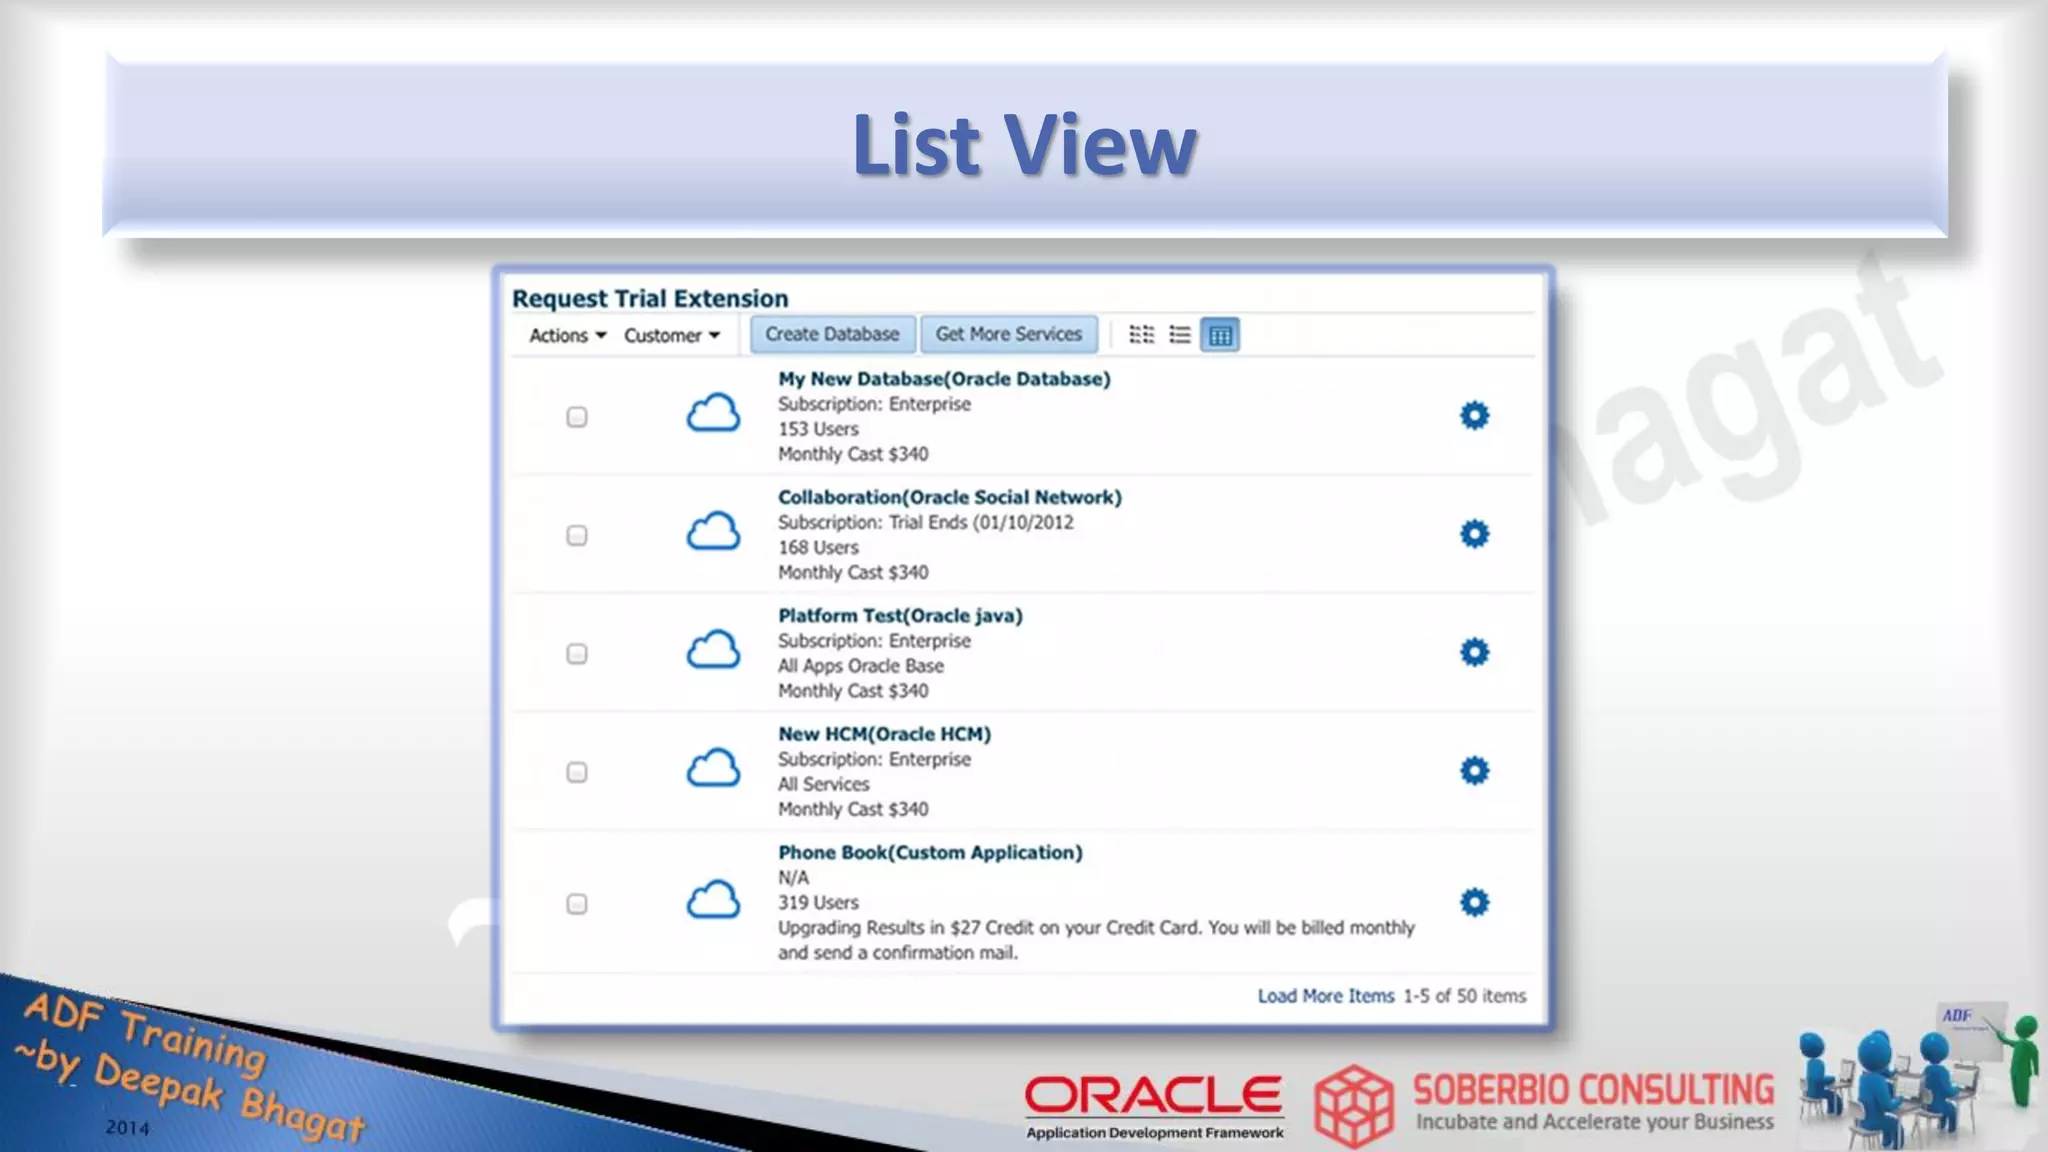Tick the New HCM row checkbox

coord(577,772)
